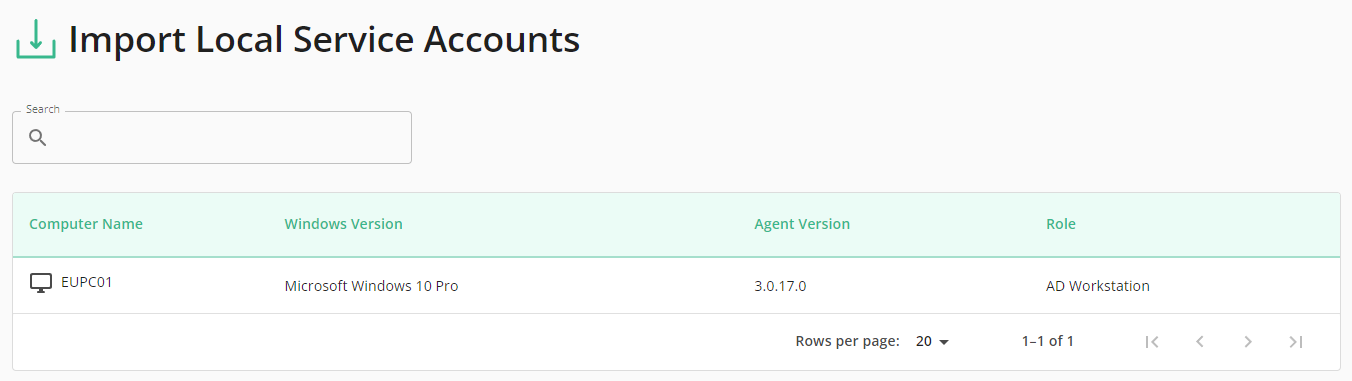Screen dimensions: 1352x381
Task: Select the rows per page value 20
Action: coord(924,342)
